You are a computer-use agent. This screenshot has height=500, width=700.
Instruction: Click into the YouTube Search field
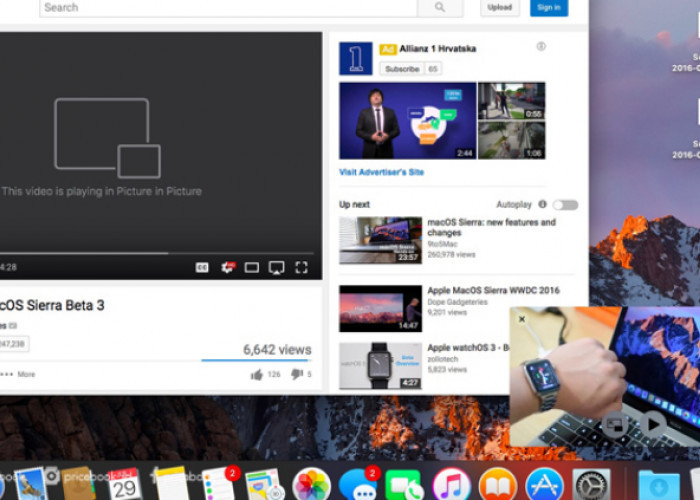[x=228, y=8]
